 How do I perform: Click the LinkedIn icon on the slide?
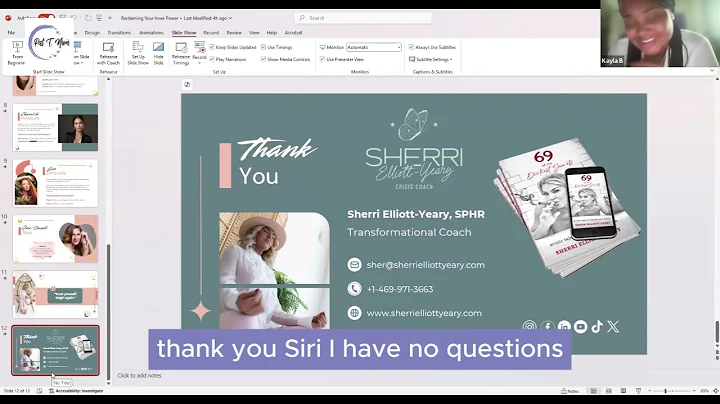click(x=564, y=326)
